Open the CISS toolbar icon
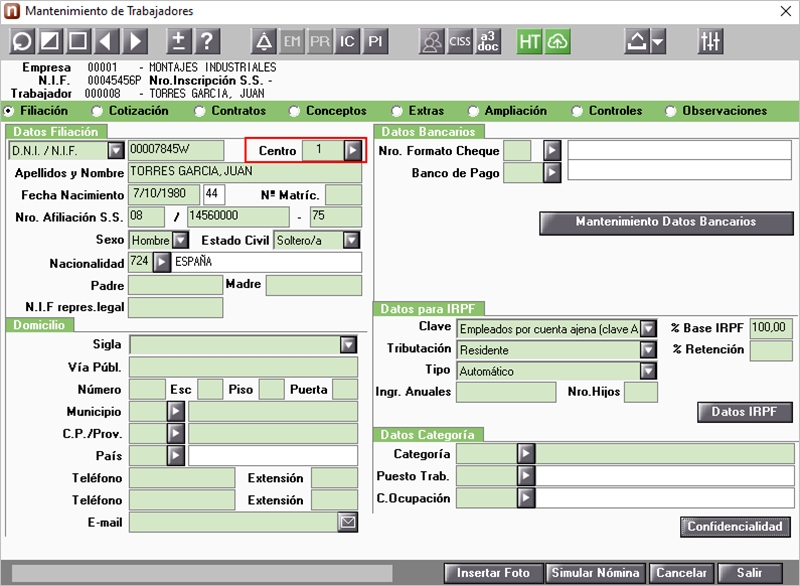Screen dimensions: 800x586 click(460, 41)
